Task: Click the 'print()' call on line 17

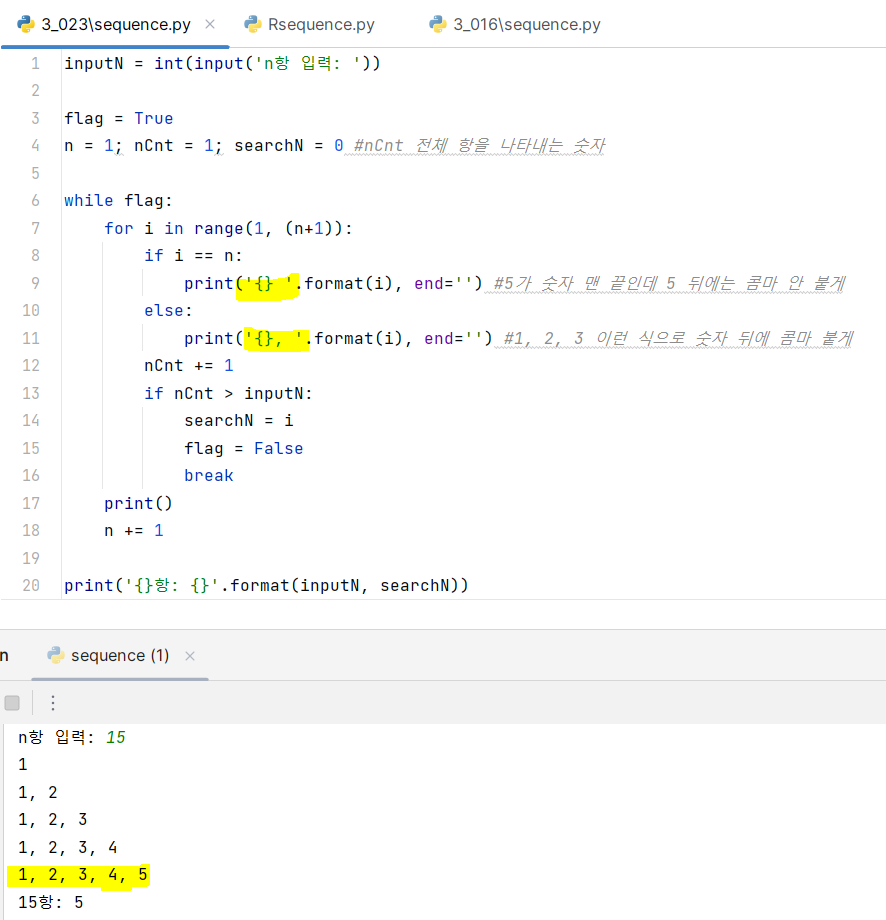Action: pos(138,503)
